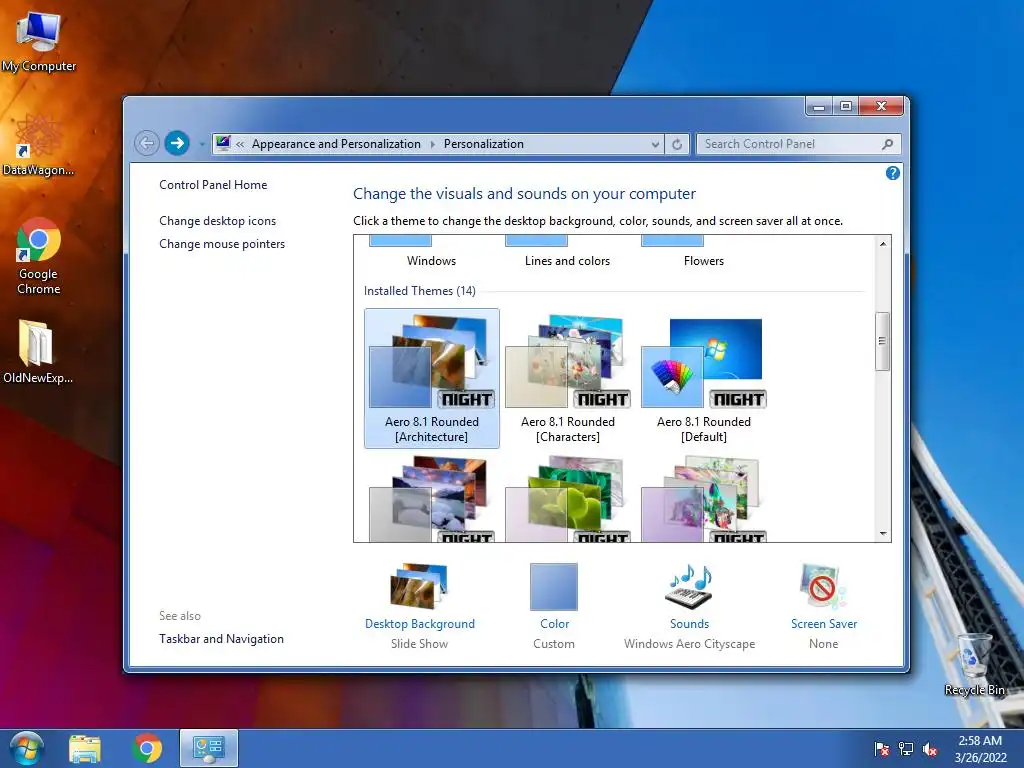Image resolution: width=1024 pixels, height=768 pixels.
Task: Click the Installed Themes (14) heading
Action: point(419,291)
